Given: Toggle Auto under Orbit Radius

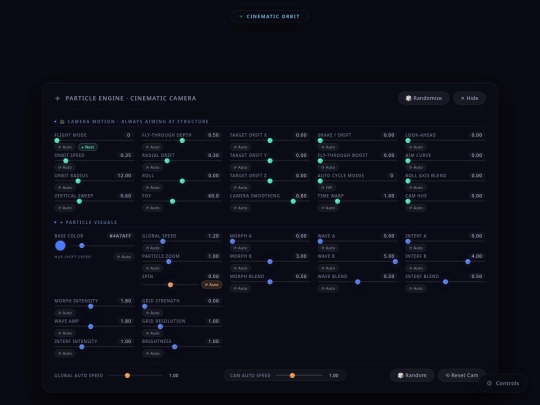Looking at the screenshot, I should [65, 188].
